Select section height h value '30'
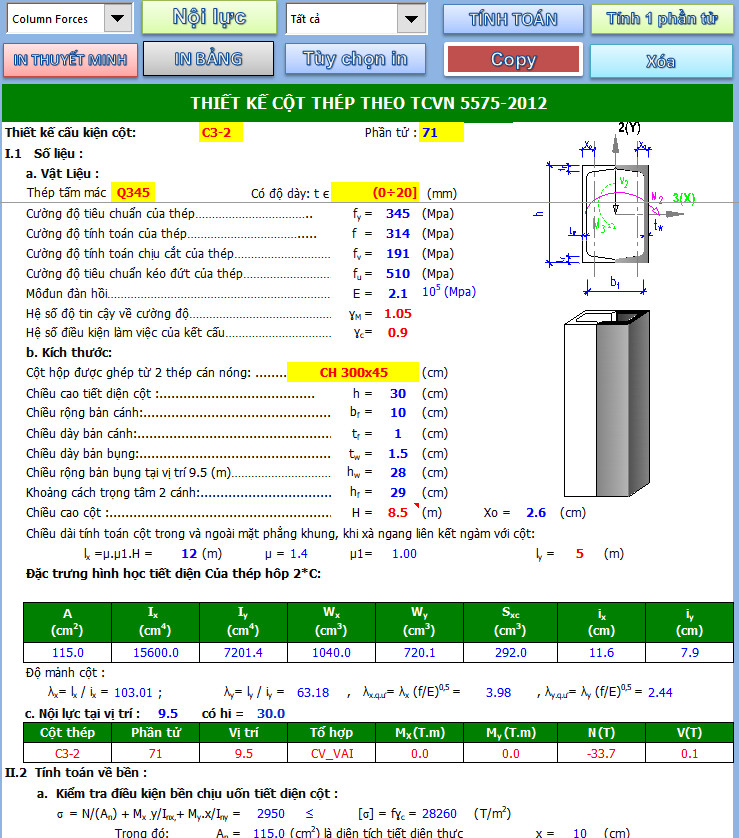Image resolution: width=739 pixels, height=838 pixels. coord(398,393)
